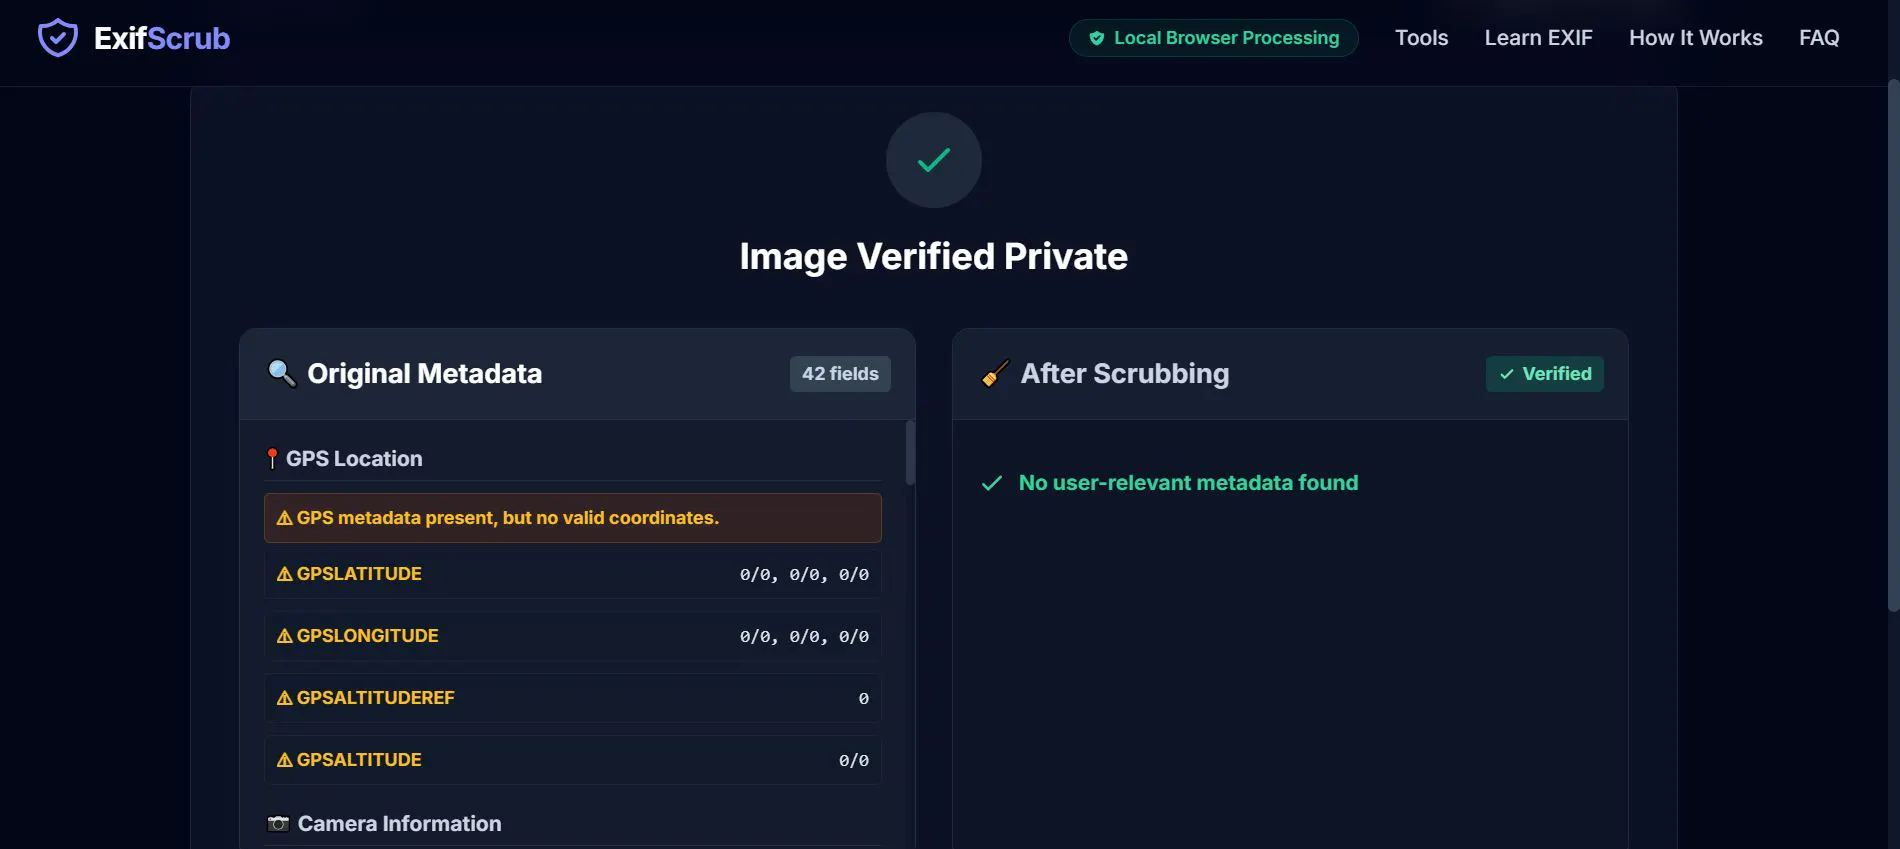Click the GPSLATITUDE field label
The height and width of the screenshot is (849, 1900).
(x=359, y=574)
